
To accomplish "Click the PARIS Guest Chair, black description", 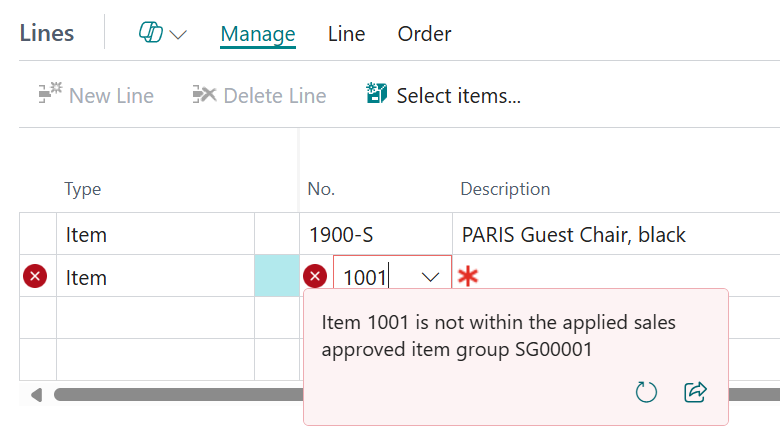I will [x=574, y=235].
